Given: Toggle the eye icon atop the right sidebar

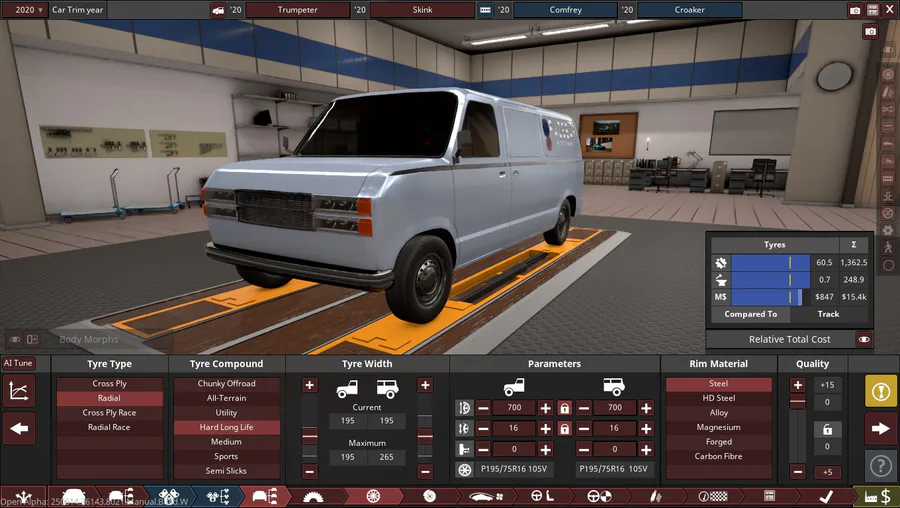Looking at the screenshot, I should [x=888, y=50].
